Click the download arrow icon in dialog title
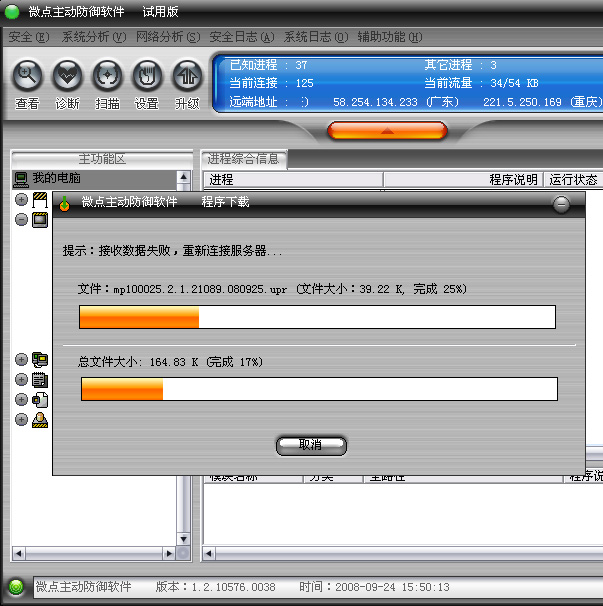Viewport: 603px width, 606px height. pos(65,203)
